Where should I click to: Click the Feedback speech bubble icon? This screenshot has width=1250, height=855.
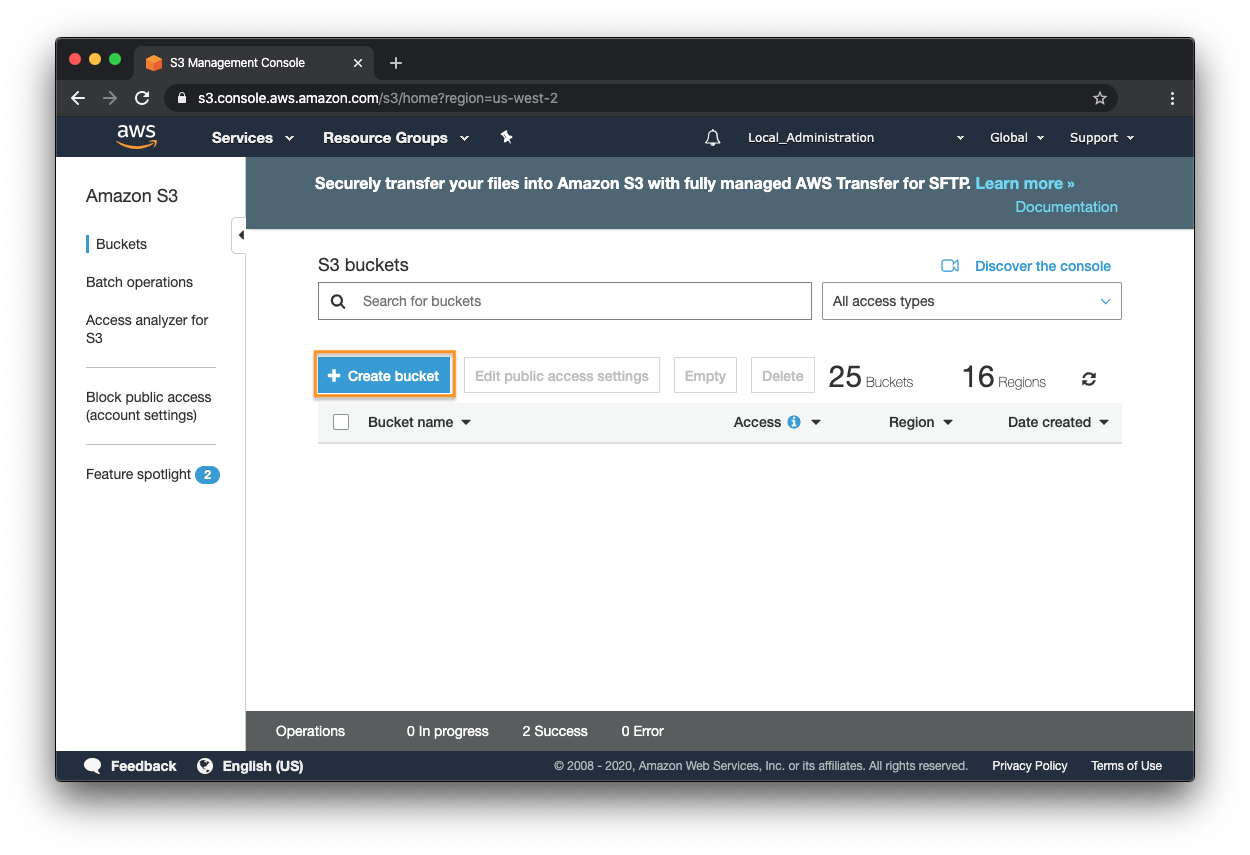tap(93, 766)
